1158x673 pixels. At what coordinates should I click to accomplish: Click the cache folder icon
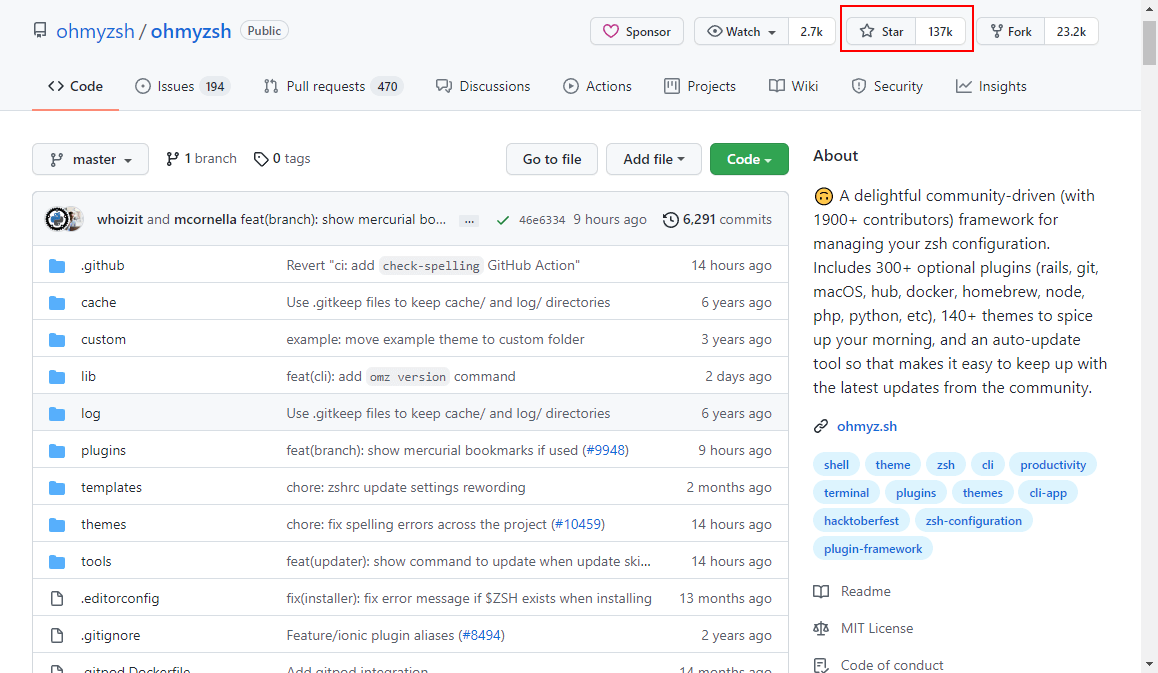[x=57, y=303]
